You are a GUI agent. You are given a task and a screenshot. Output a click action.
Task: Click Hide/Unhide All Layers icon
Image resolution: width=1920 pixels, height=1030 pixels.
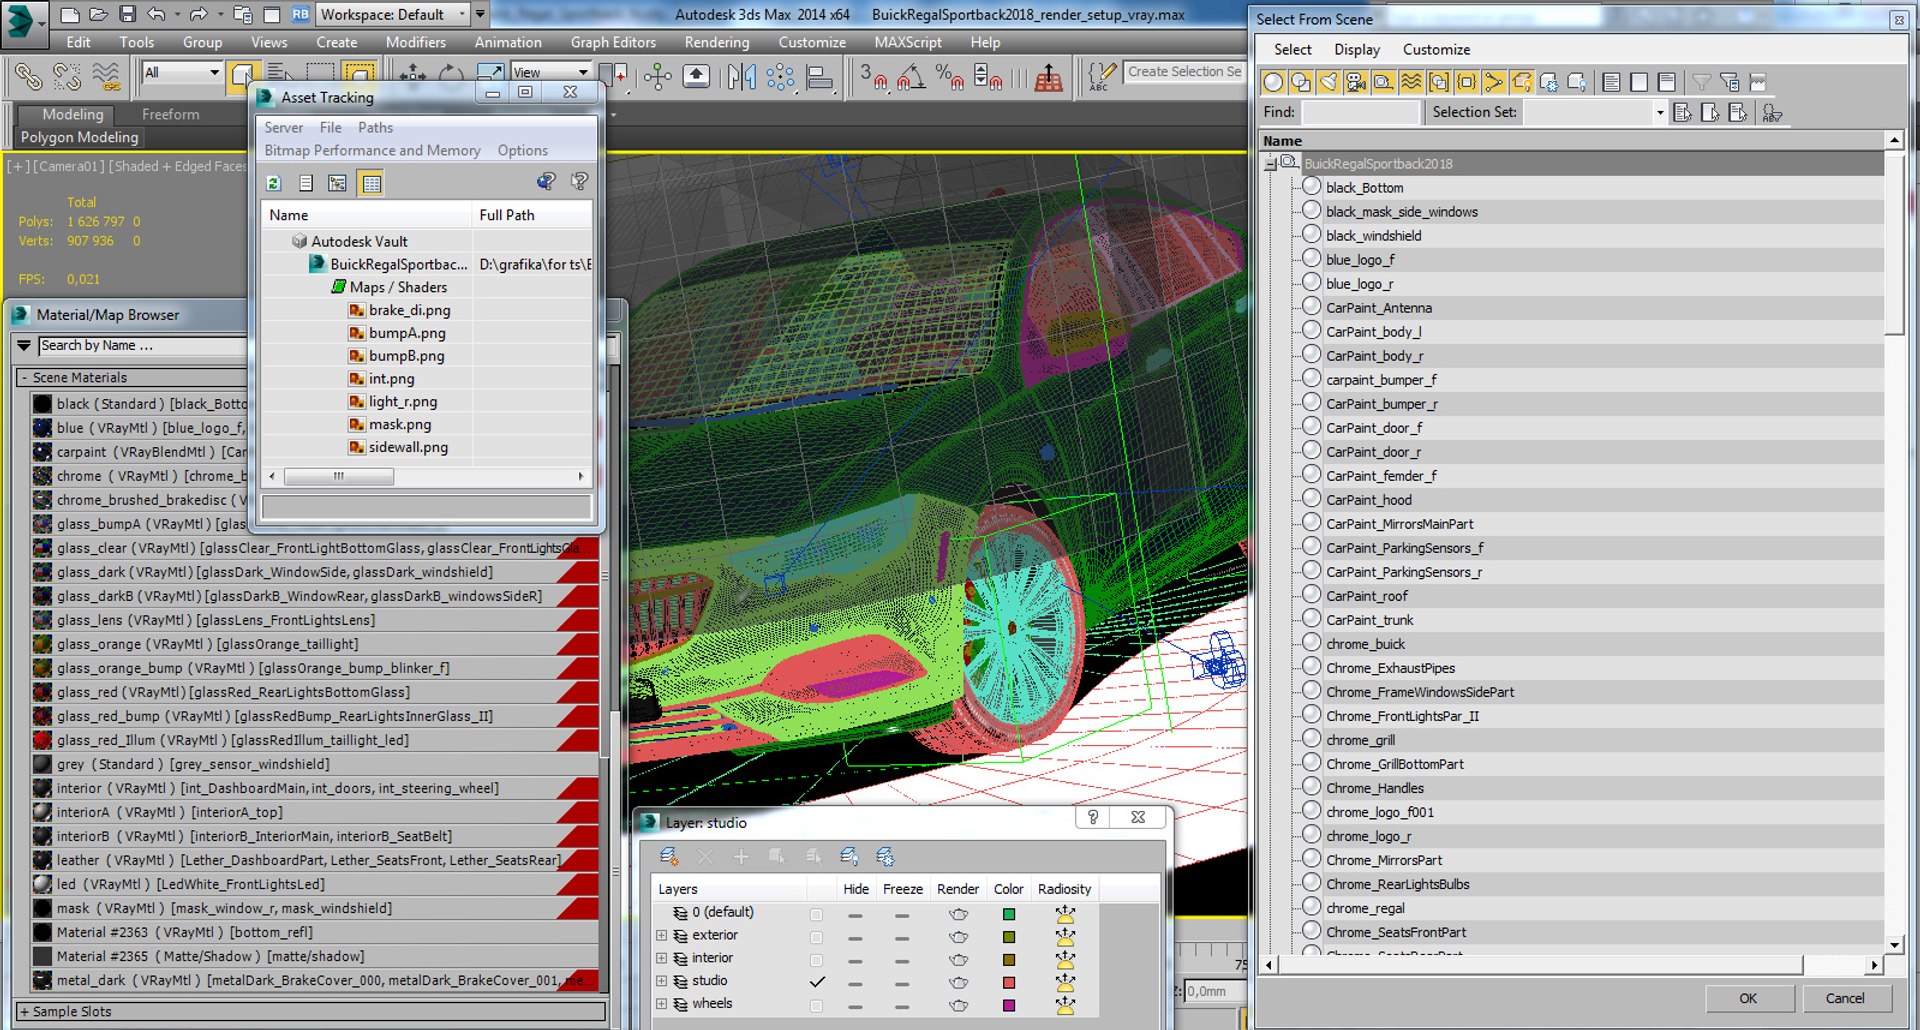pos(849,856)
